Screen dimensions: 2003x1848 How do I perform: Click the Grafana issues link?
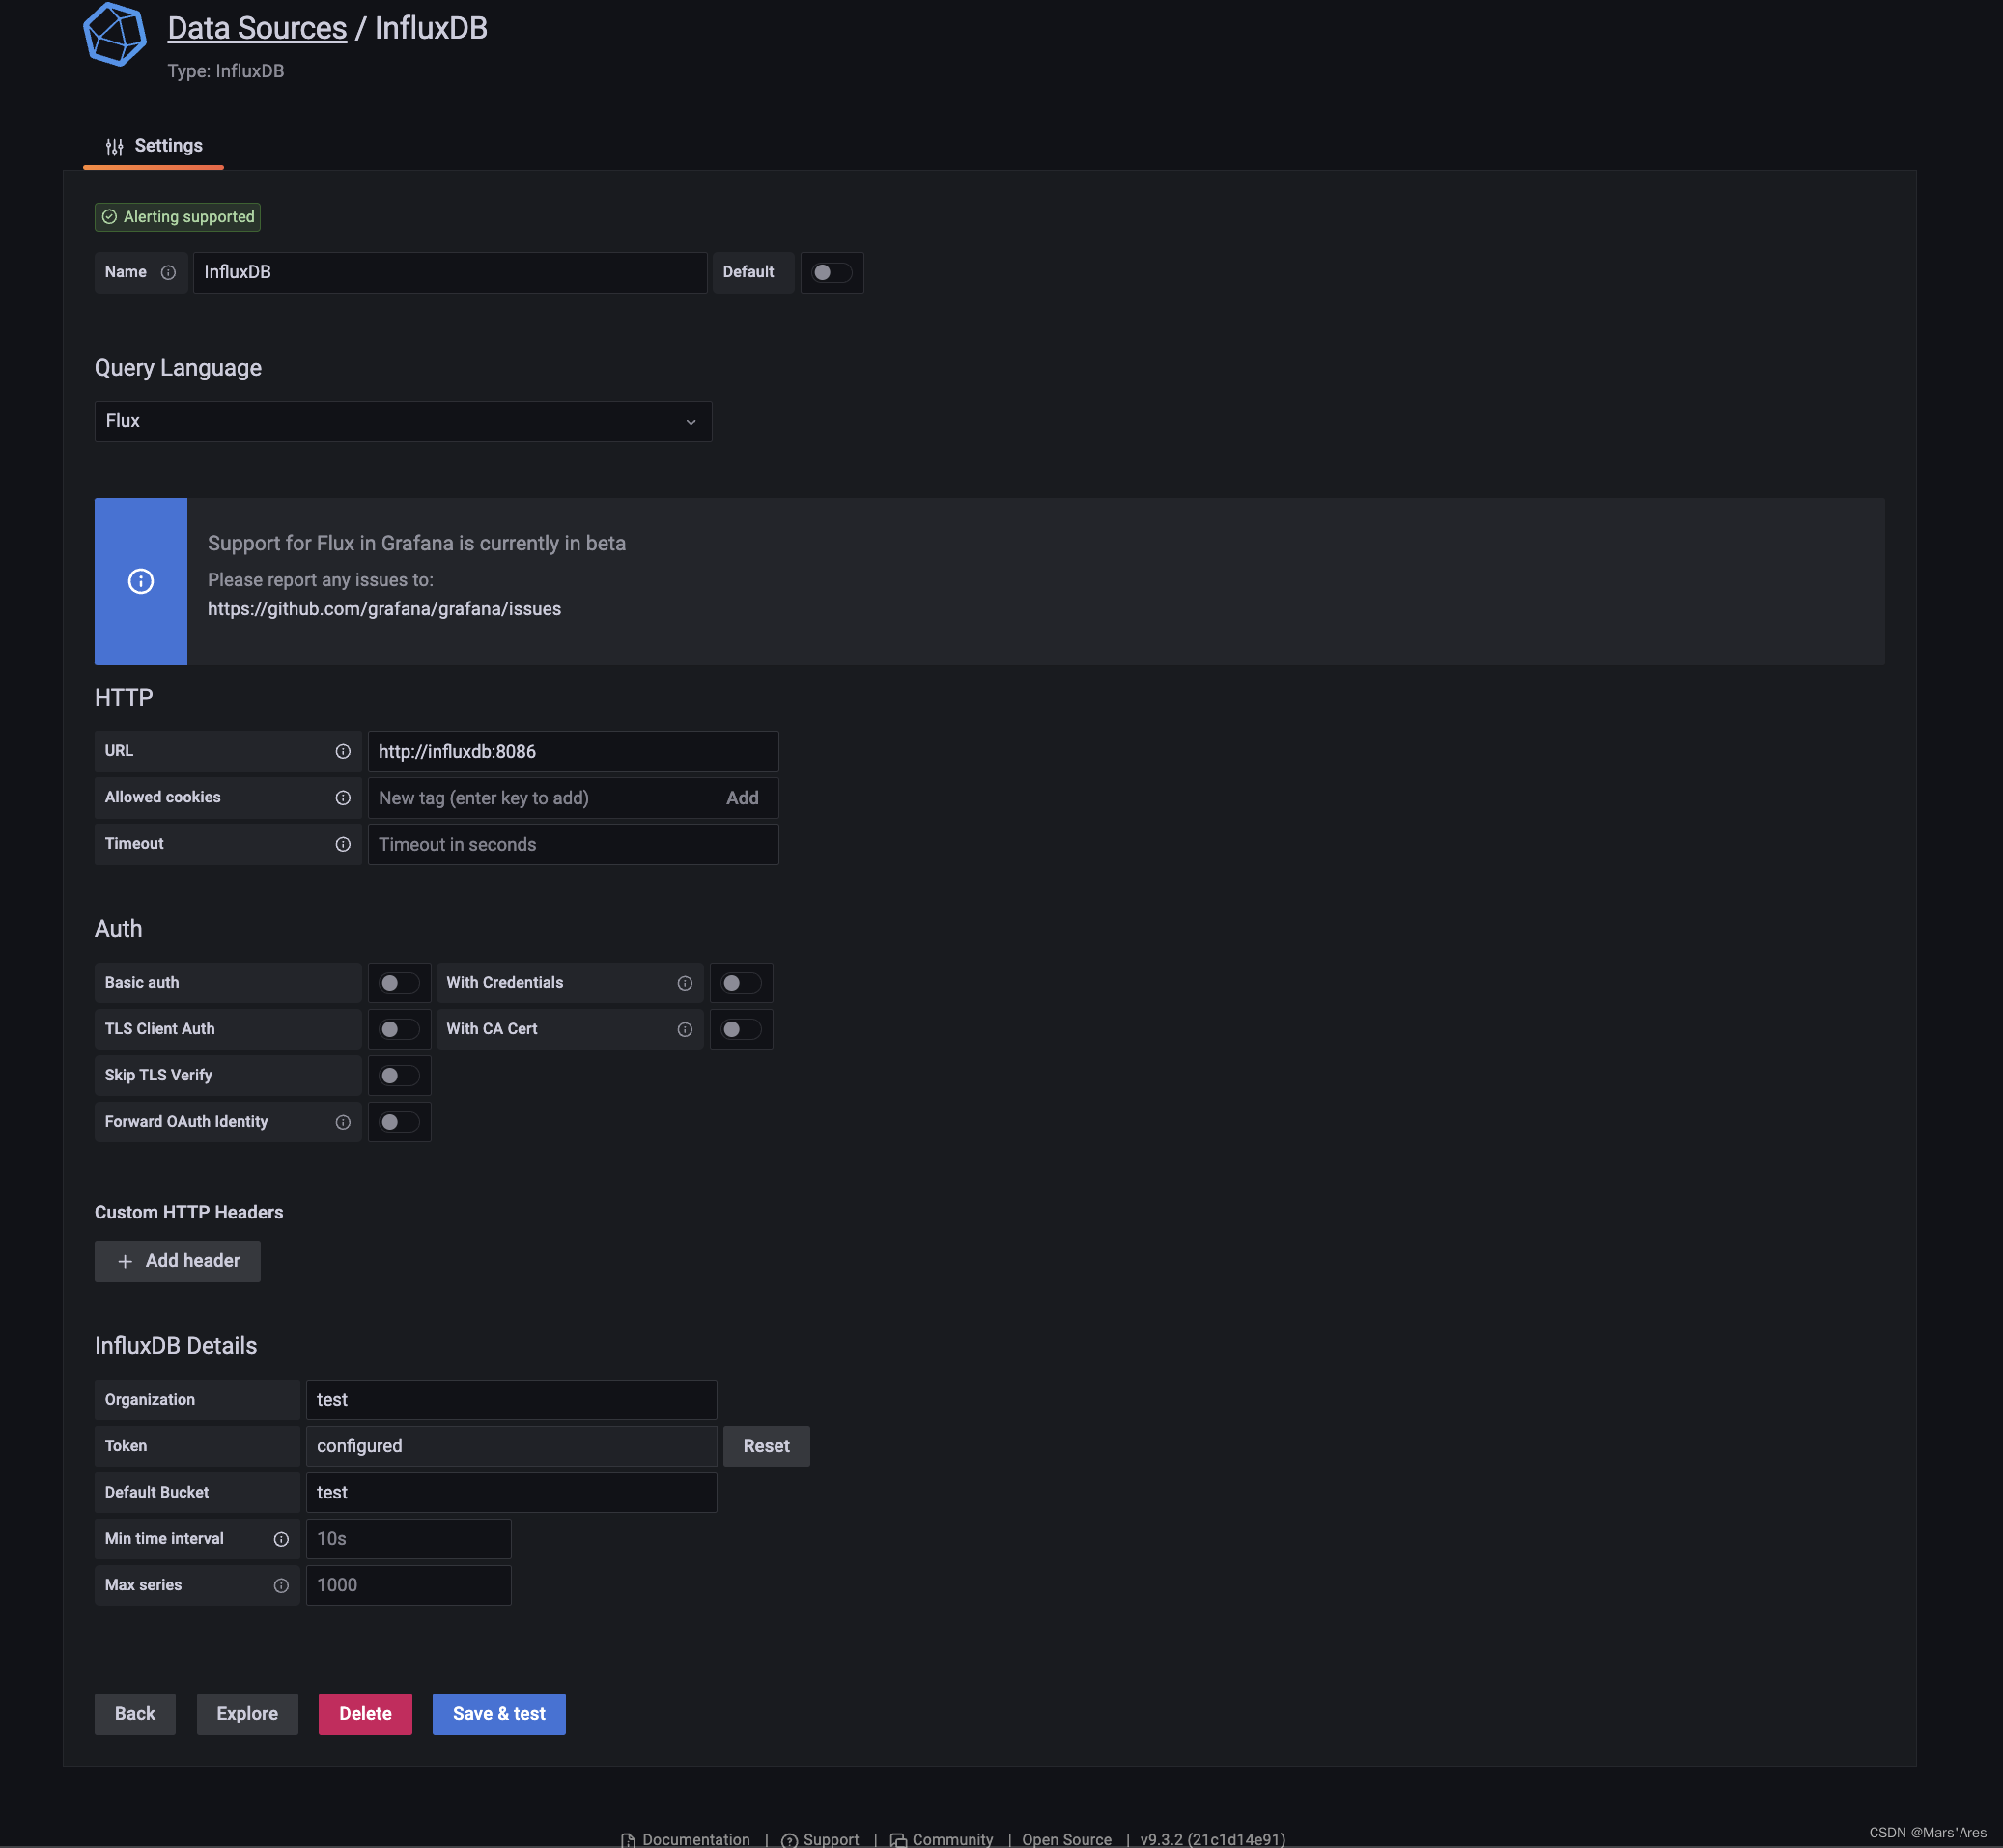click(x=383, y=611)
